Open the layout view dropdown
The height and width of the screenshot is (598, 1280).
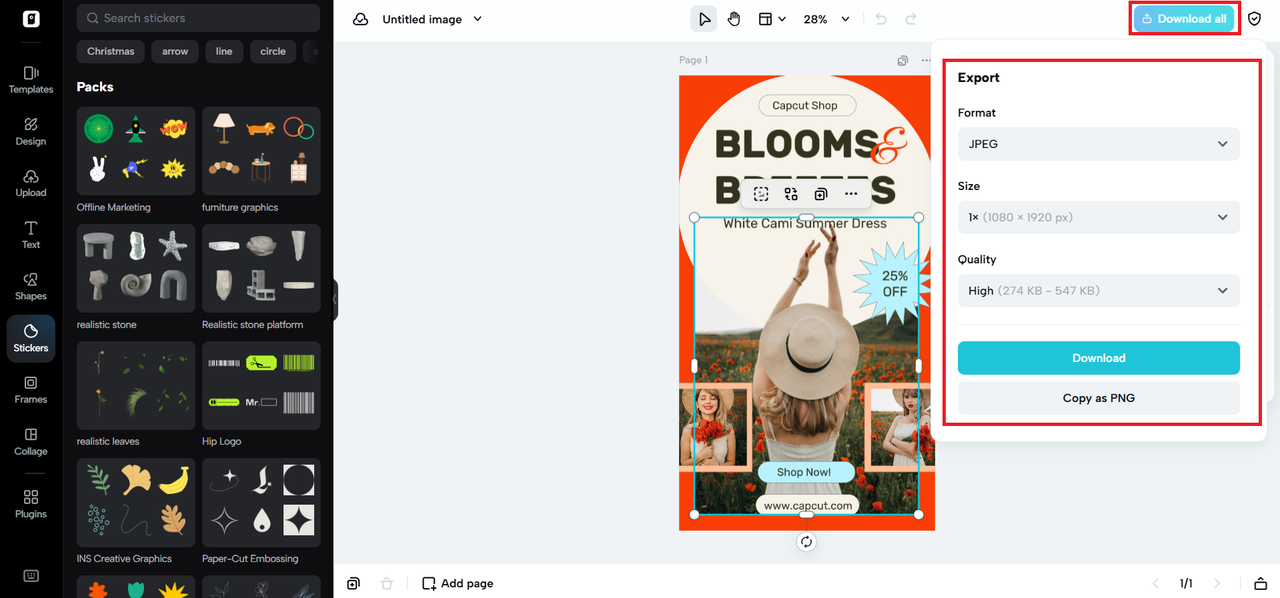(x=771, y=19)
